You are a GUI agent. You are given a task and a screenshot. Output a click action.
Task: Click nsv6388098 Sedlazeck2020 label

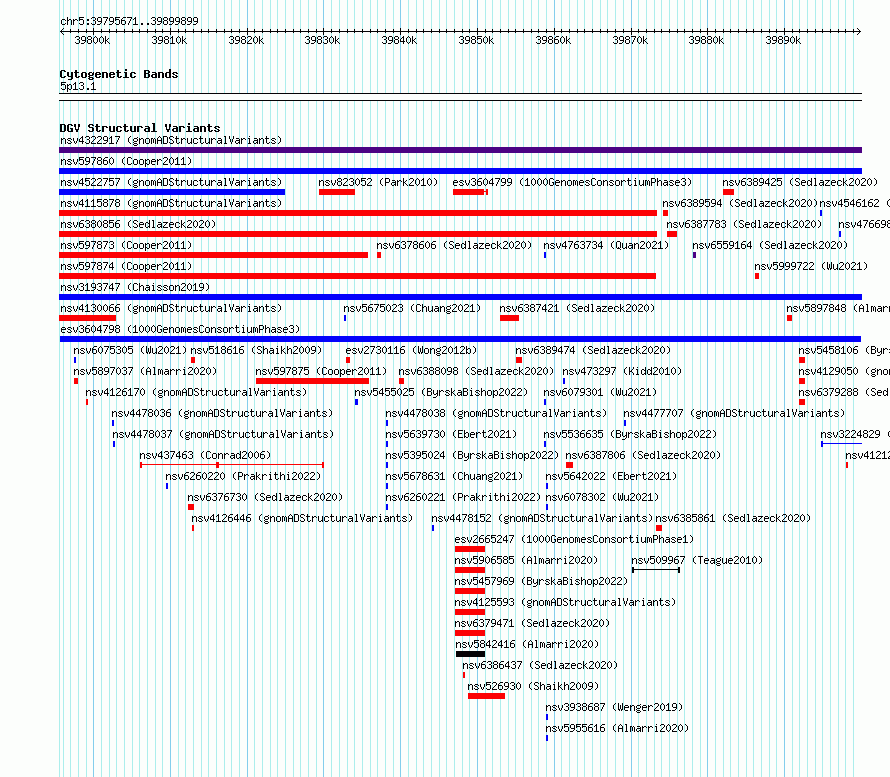[476, 371]
